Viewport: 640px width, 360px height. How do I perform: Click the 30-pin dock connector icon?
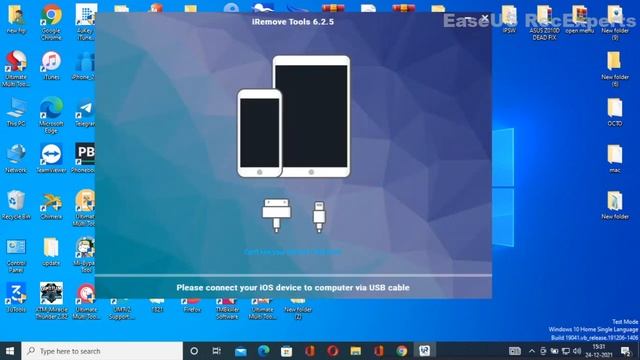(x=276, y=216)
